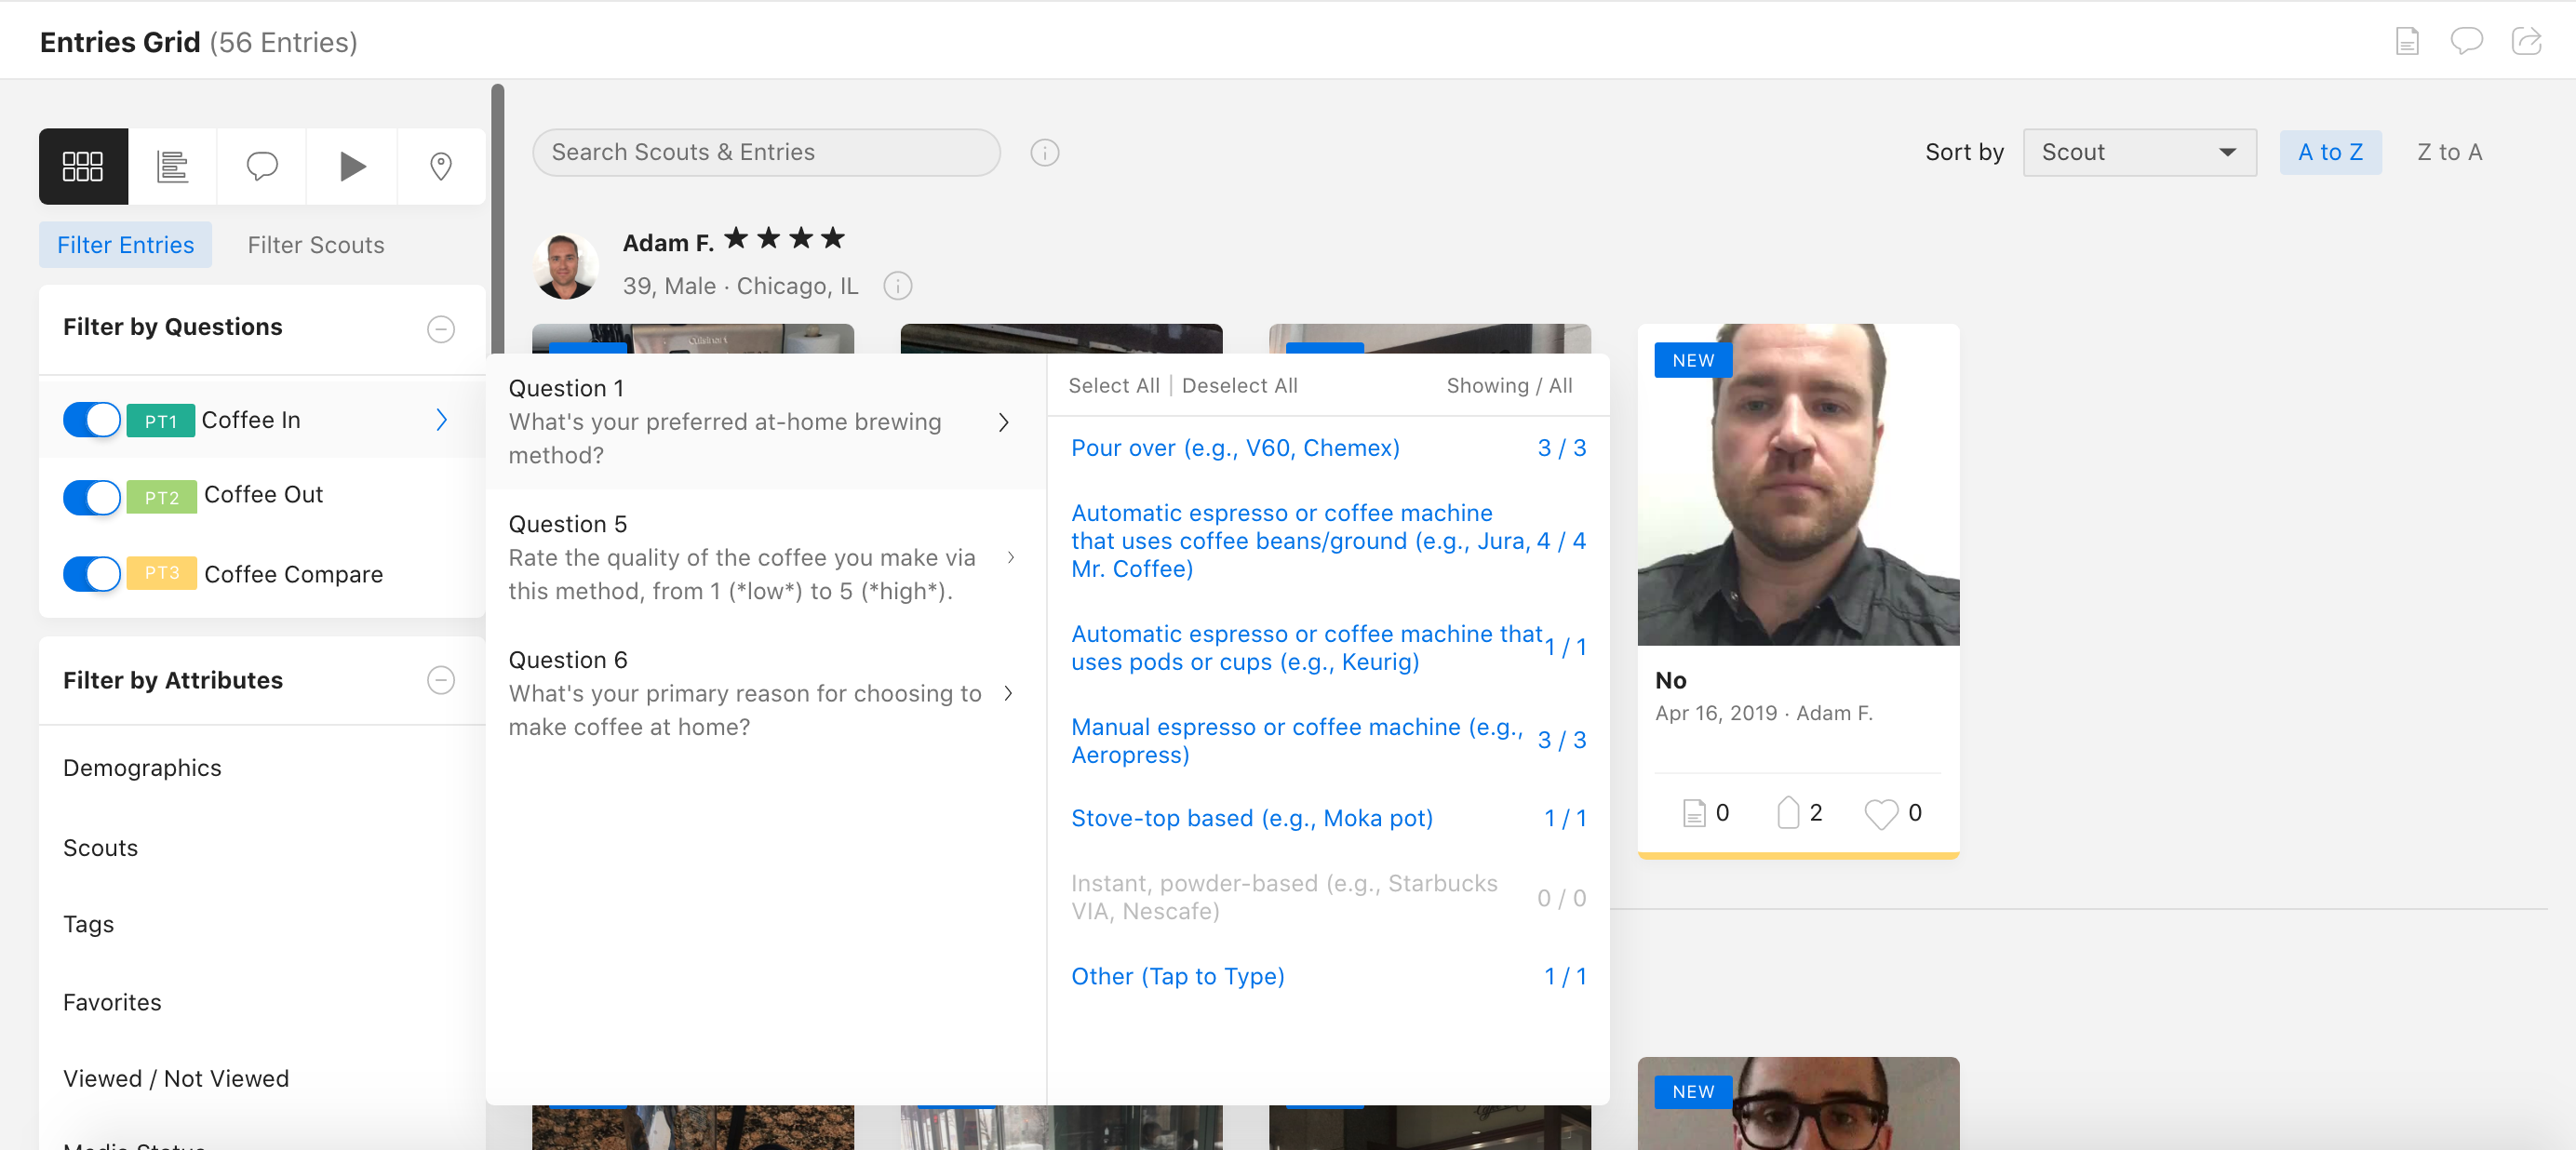Click the Instant, powder-based answer option
Screen dimensions: 2576x1150
1328,897
